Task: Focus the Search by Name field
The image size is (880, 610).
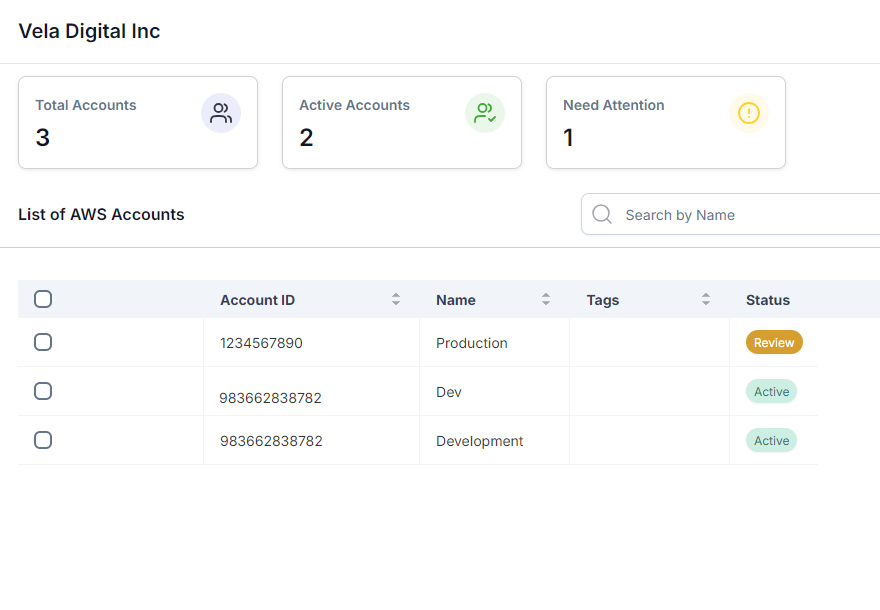Action: (x=731, y=214)
